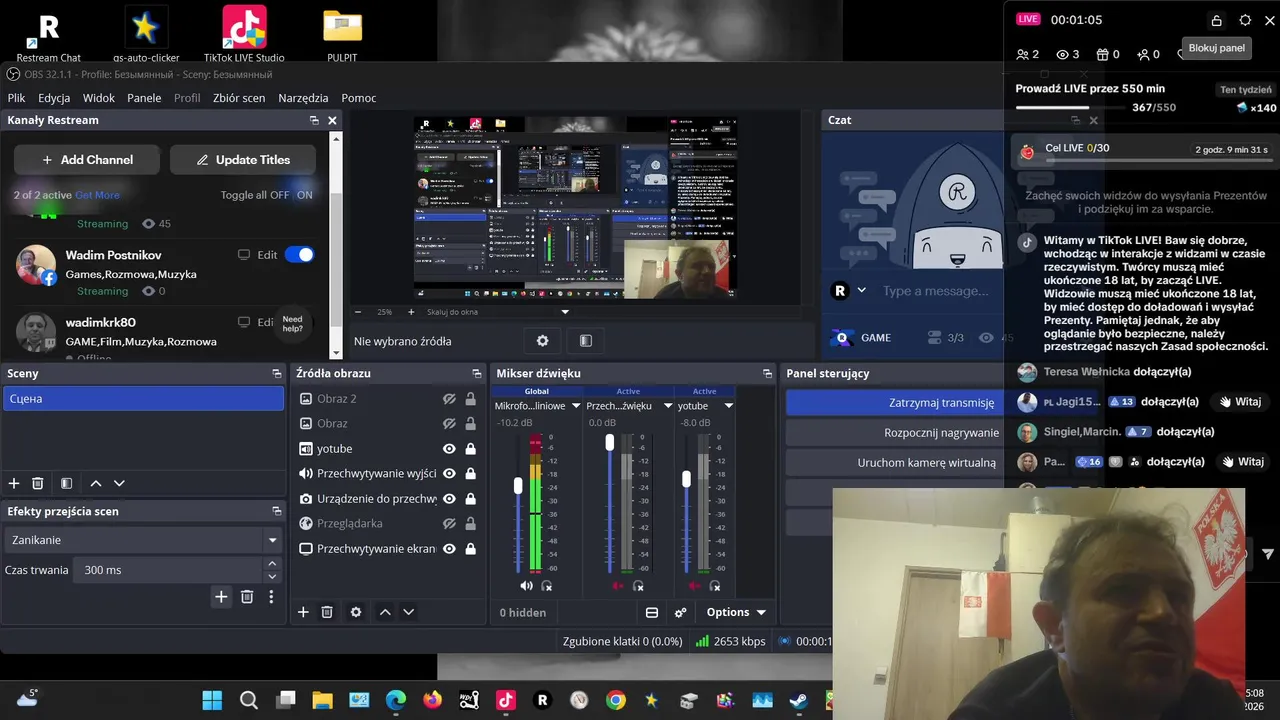This screenshot has width=1280, height=720.
Task: Open the Widok menu
Action: coord(99,98)
